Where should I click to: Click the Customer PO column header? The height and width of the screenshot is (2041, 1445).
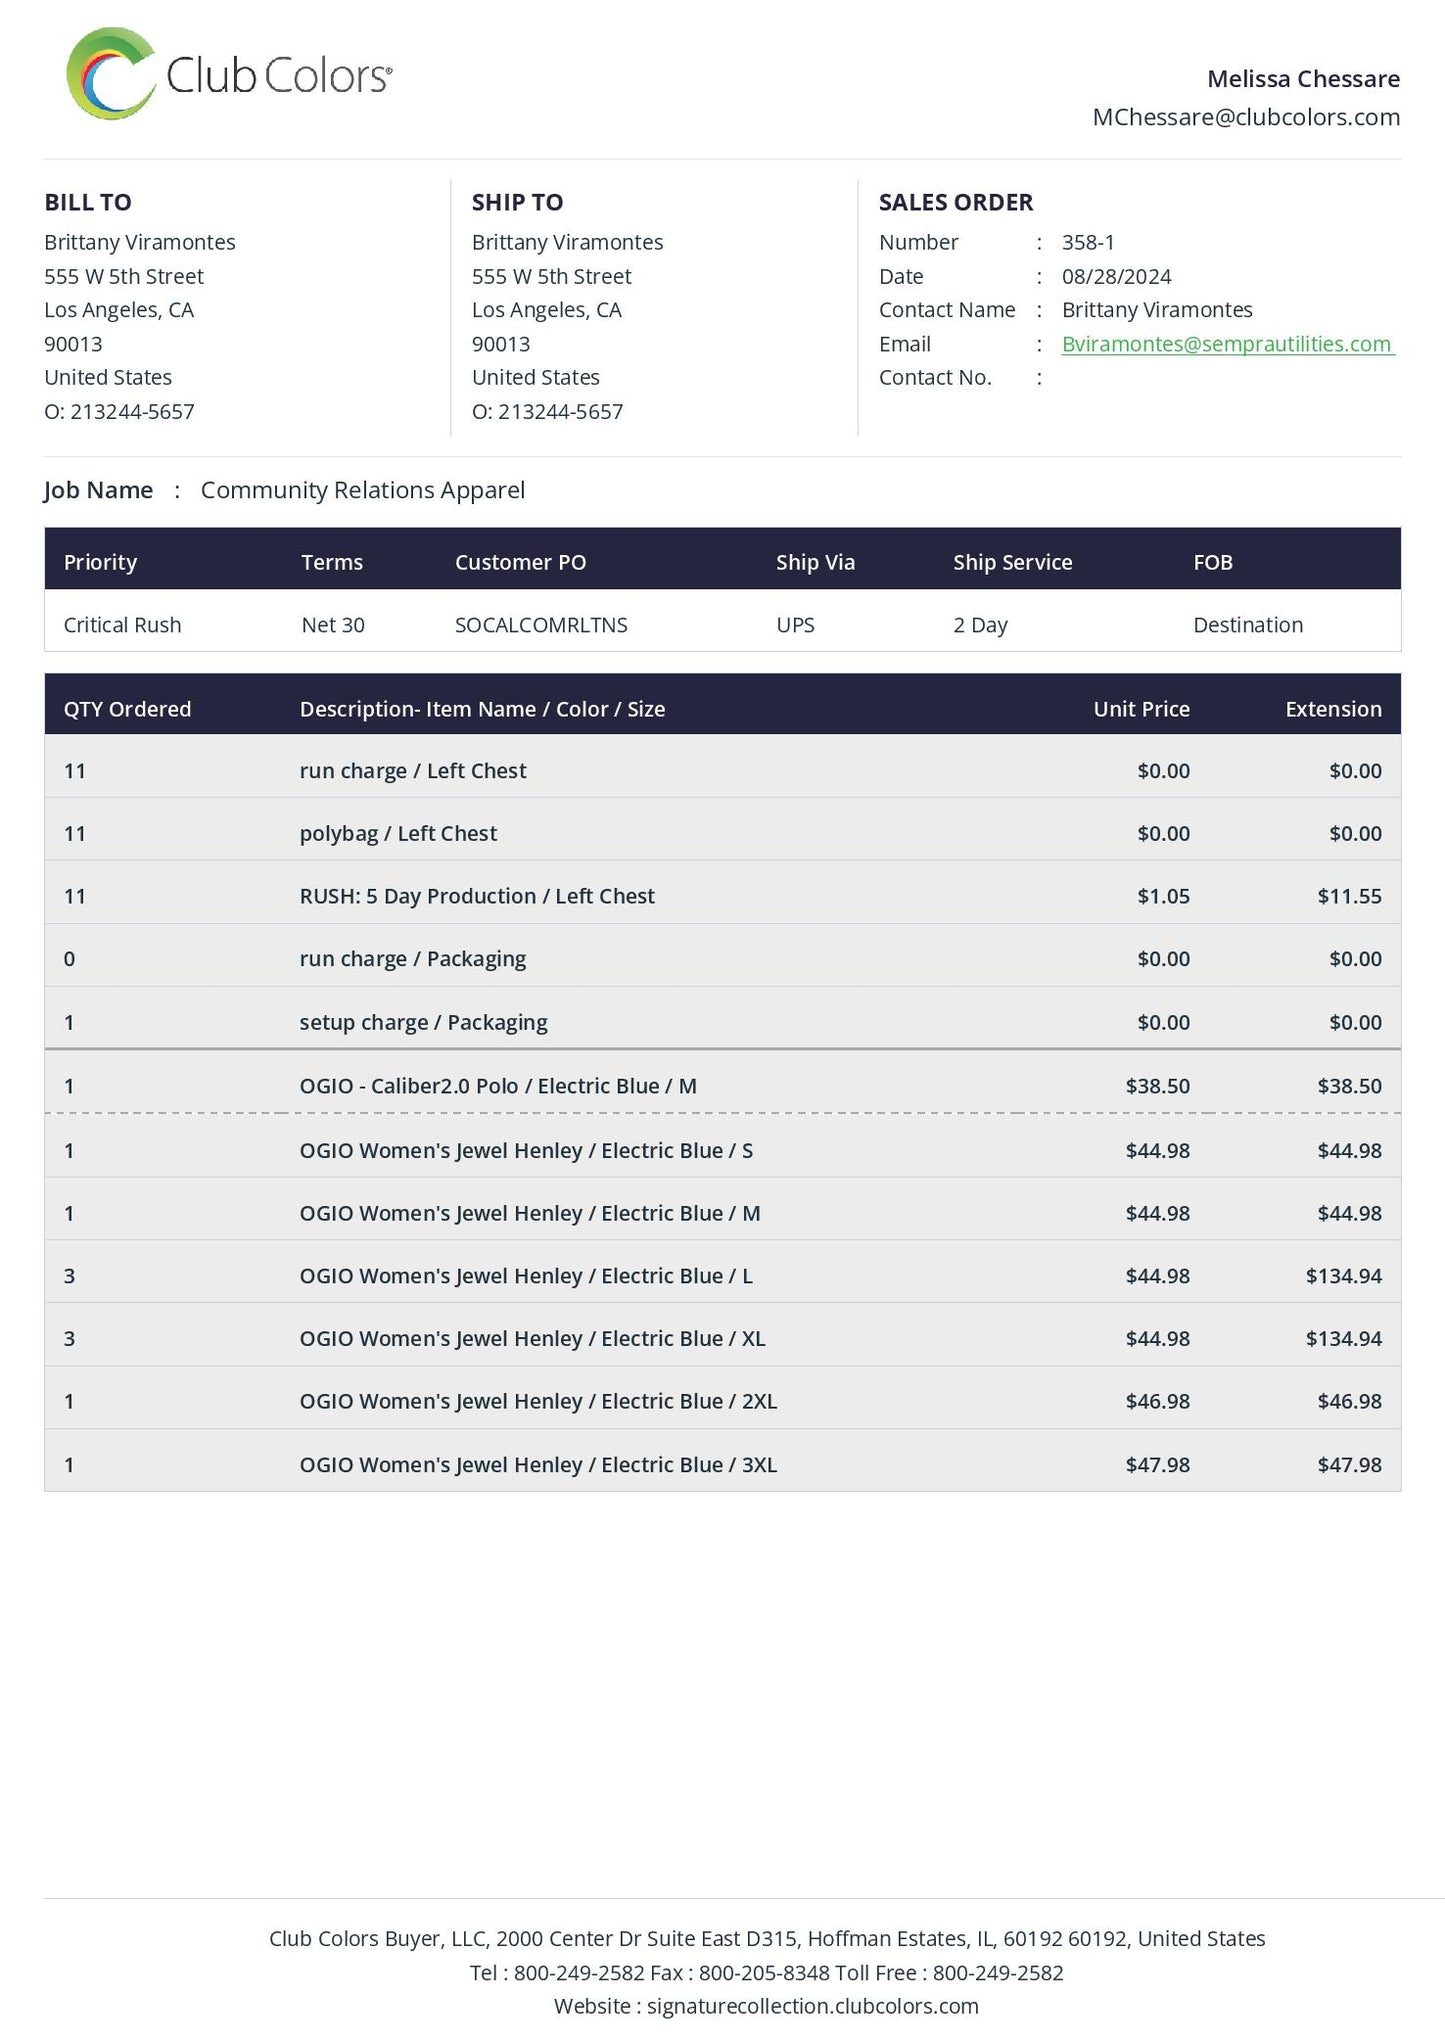[x=520, y=562]
